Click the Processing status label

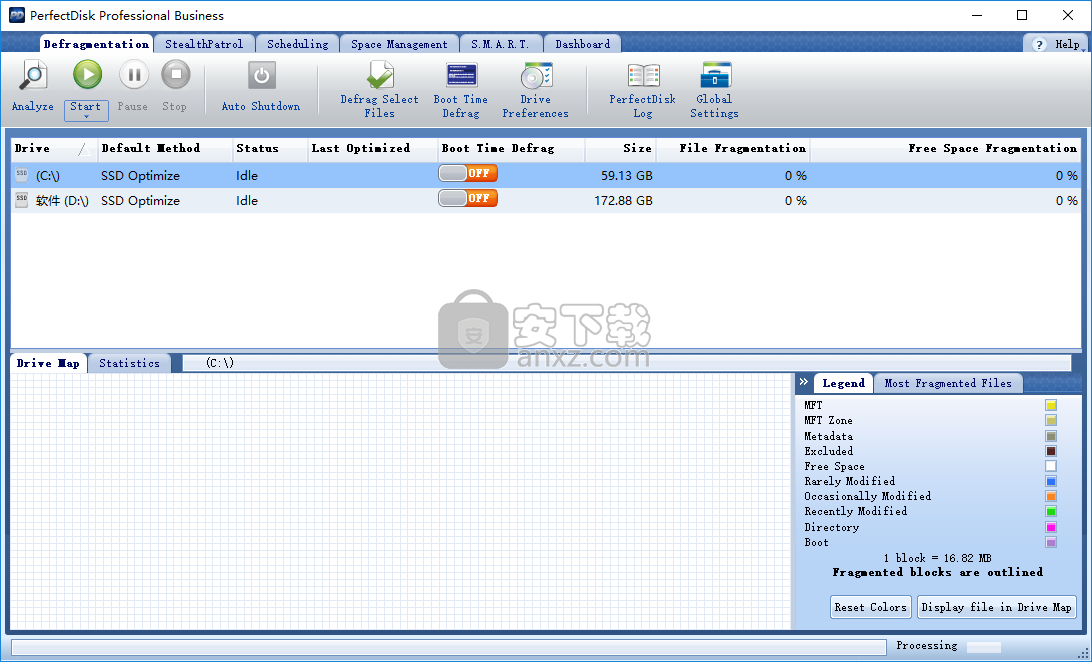[x=926, y=646]
